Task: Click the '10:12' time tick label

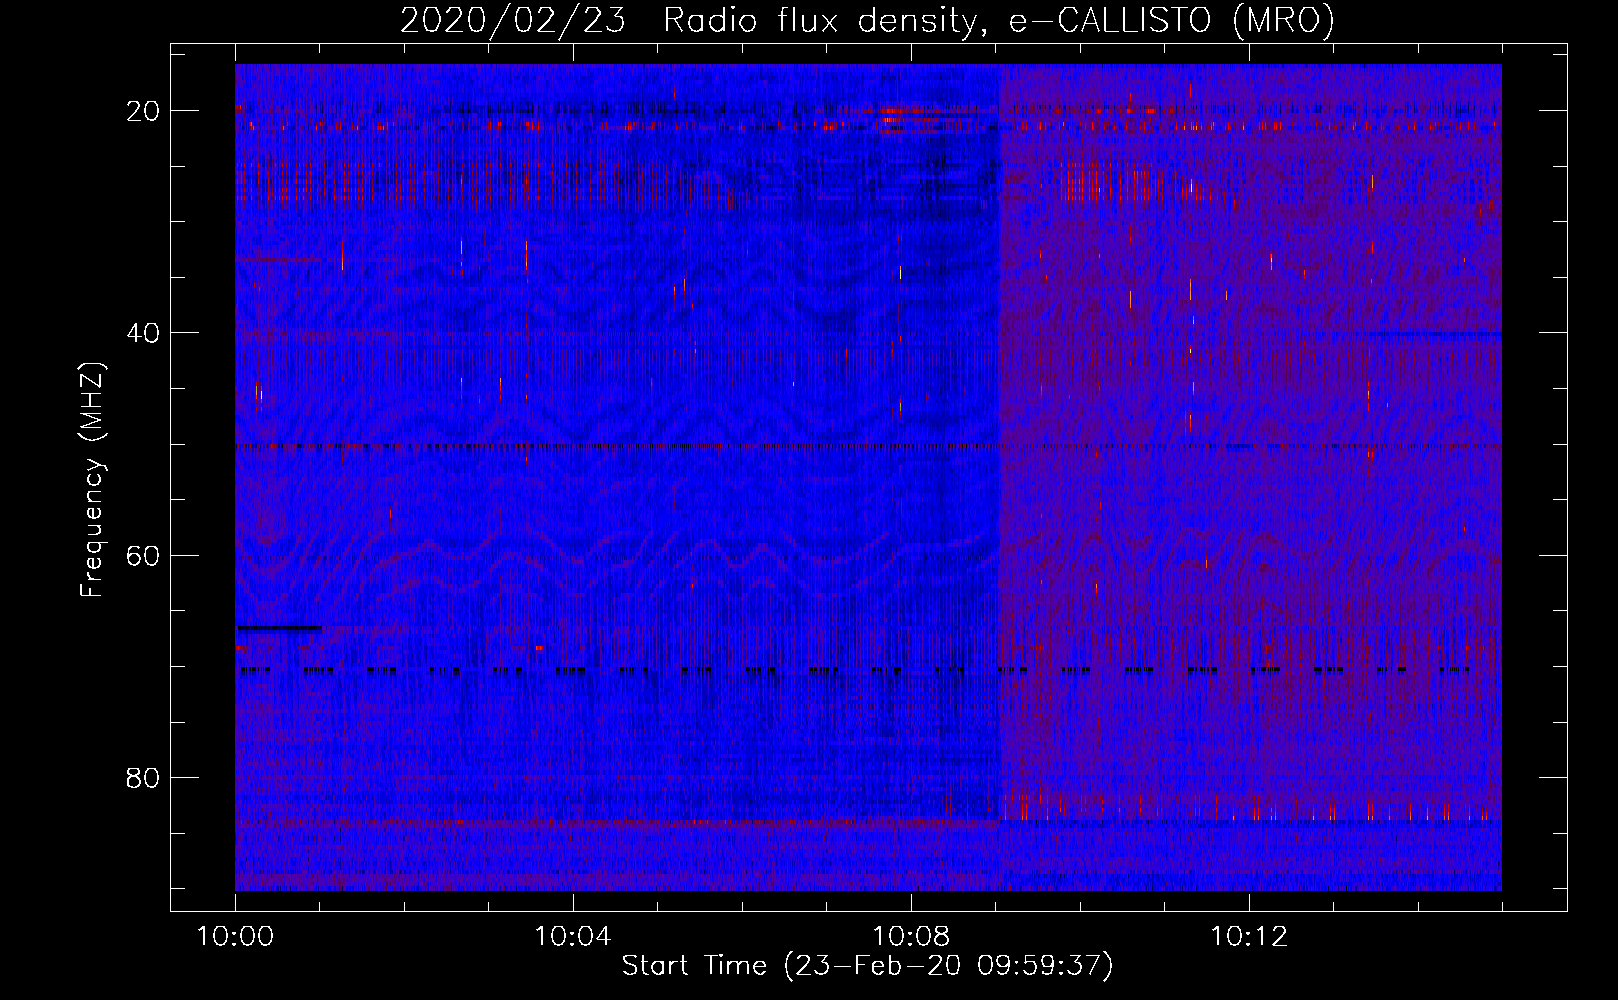Action: click(1248, 937)
